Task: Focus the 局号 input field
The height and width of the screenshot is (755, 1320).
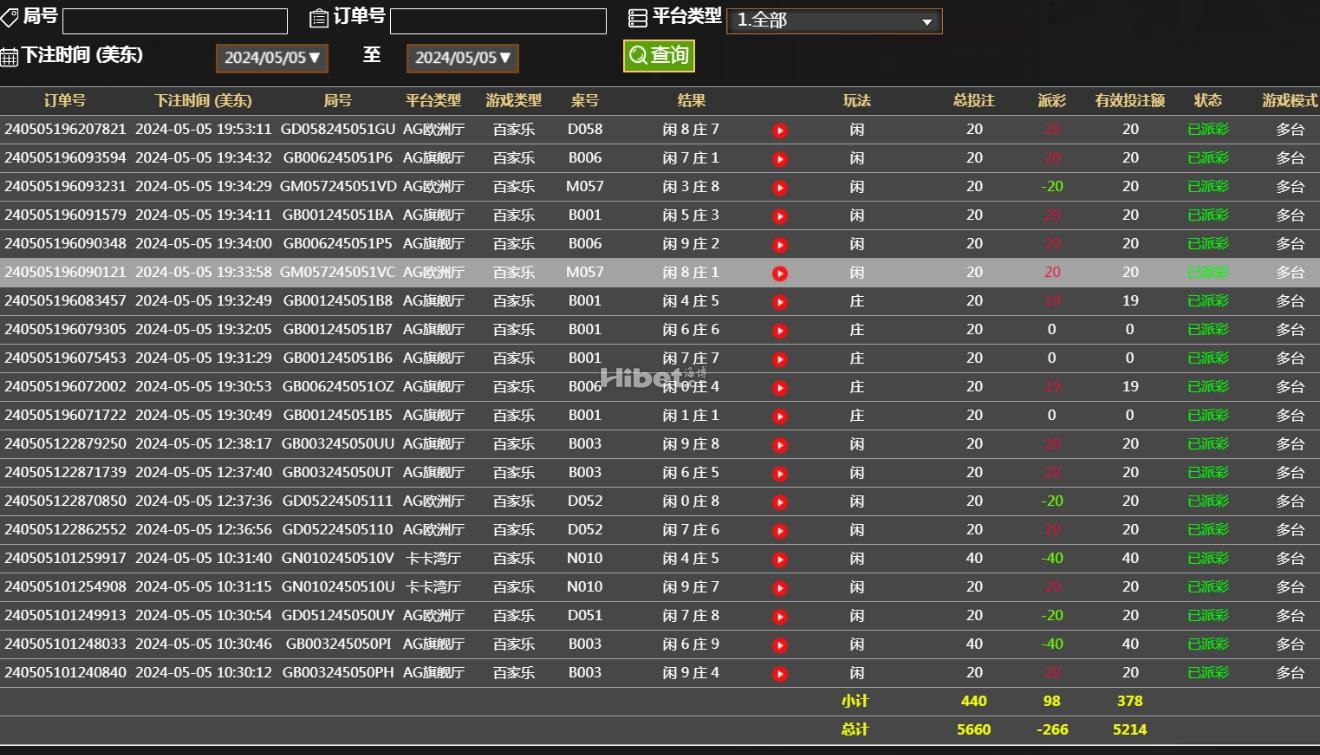Action: click(x=175, y=21)
